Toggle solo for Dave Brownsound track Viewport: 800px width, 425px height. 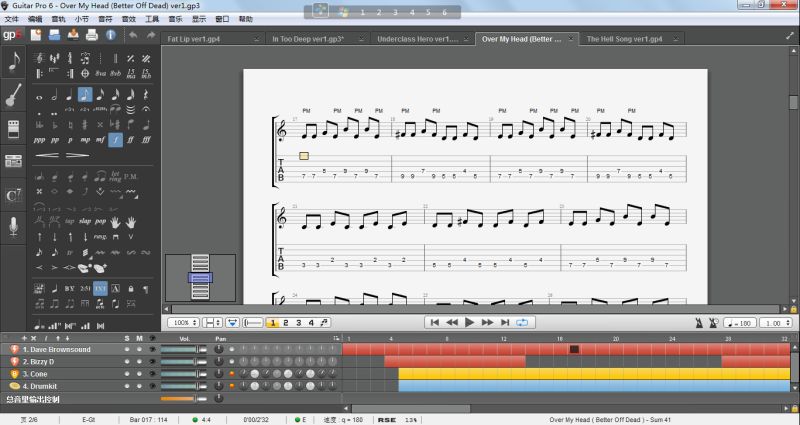coord(127,349)
